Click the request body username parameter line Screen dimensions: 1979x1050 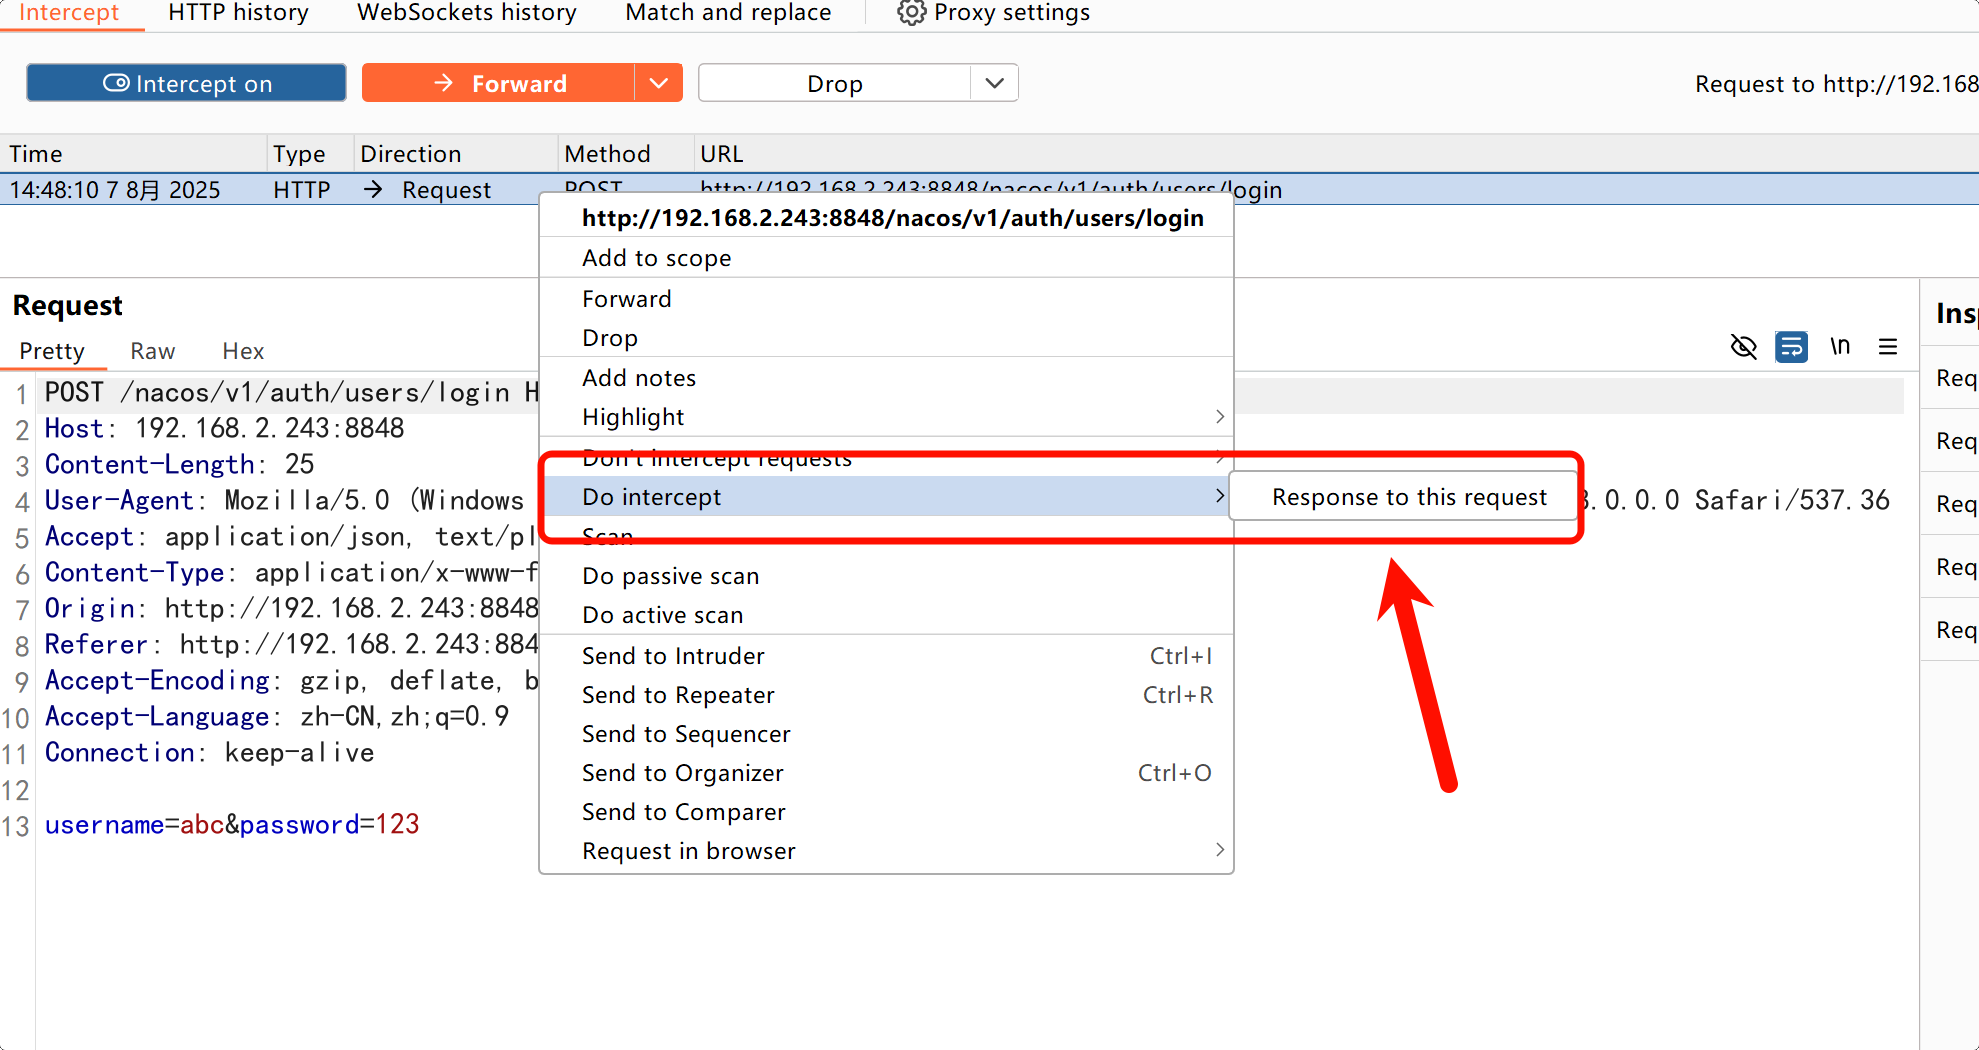tap(232, 825)
